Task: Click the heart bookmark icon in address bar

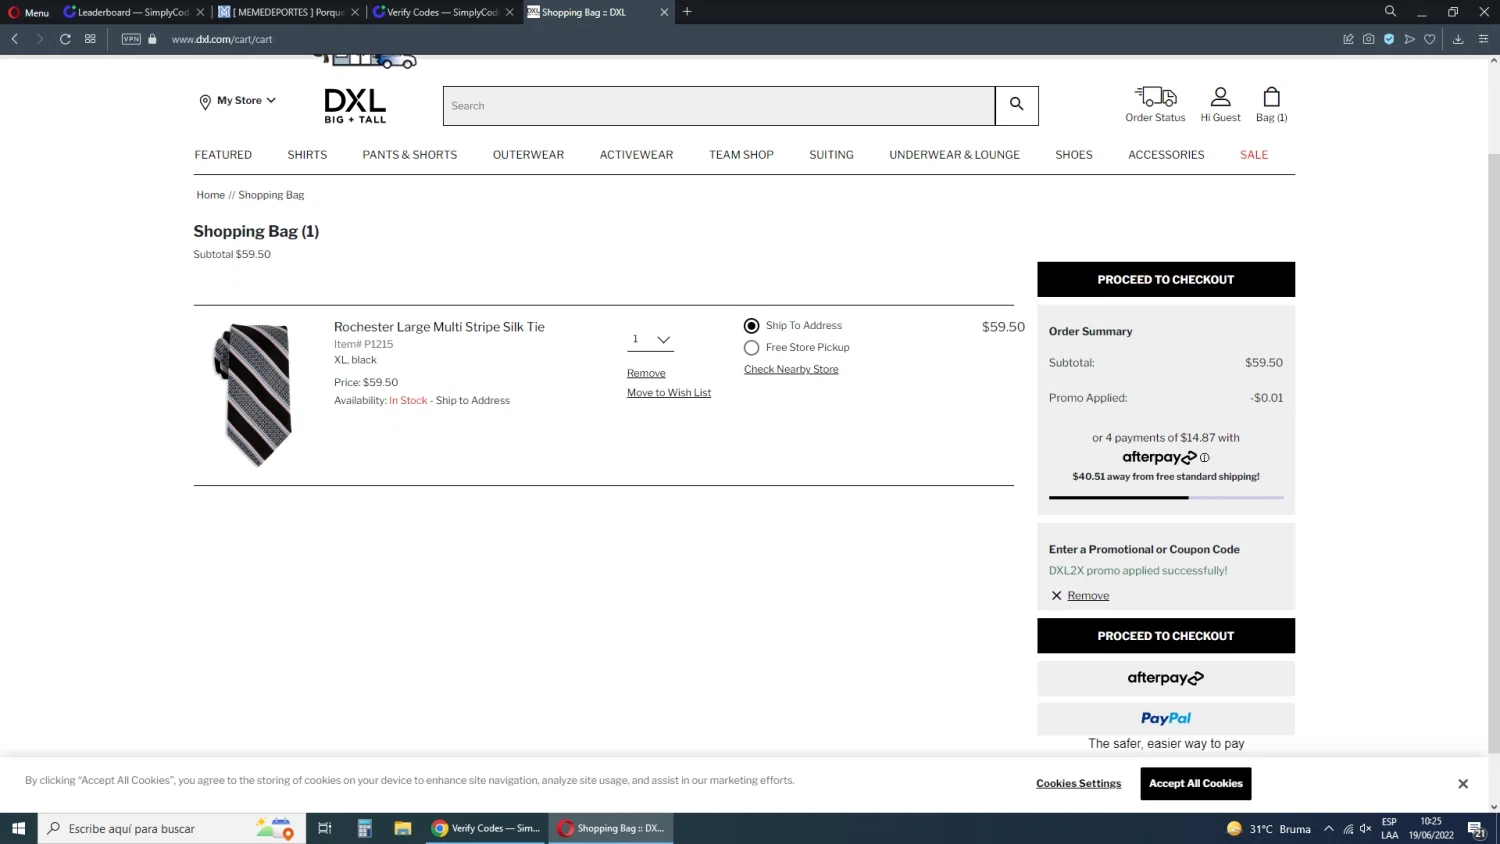Action: coord(1429,39)
